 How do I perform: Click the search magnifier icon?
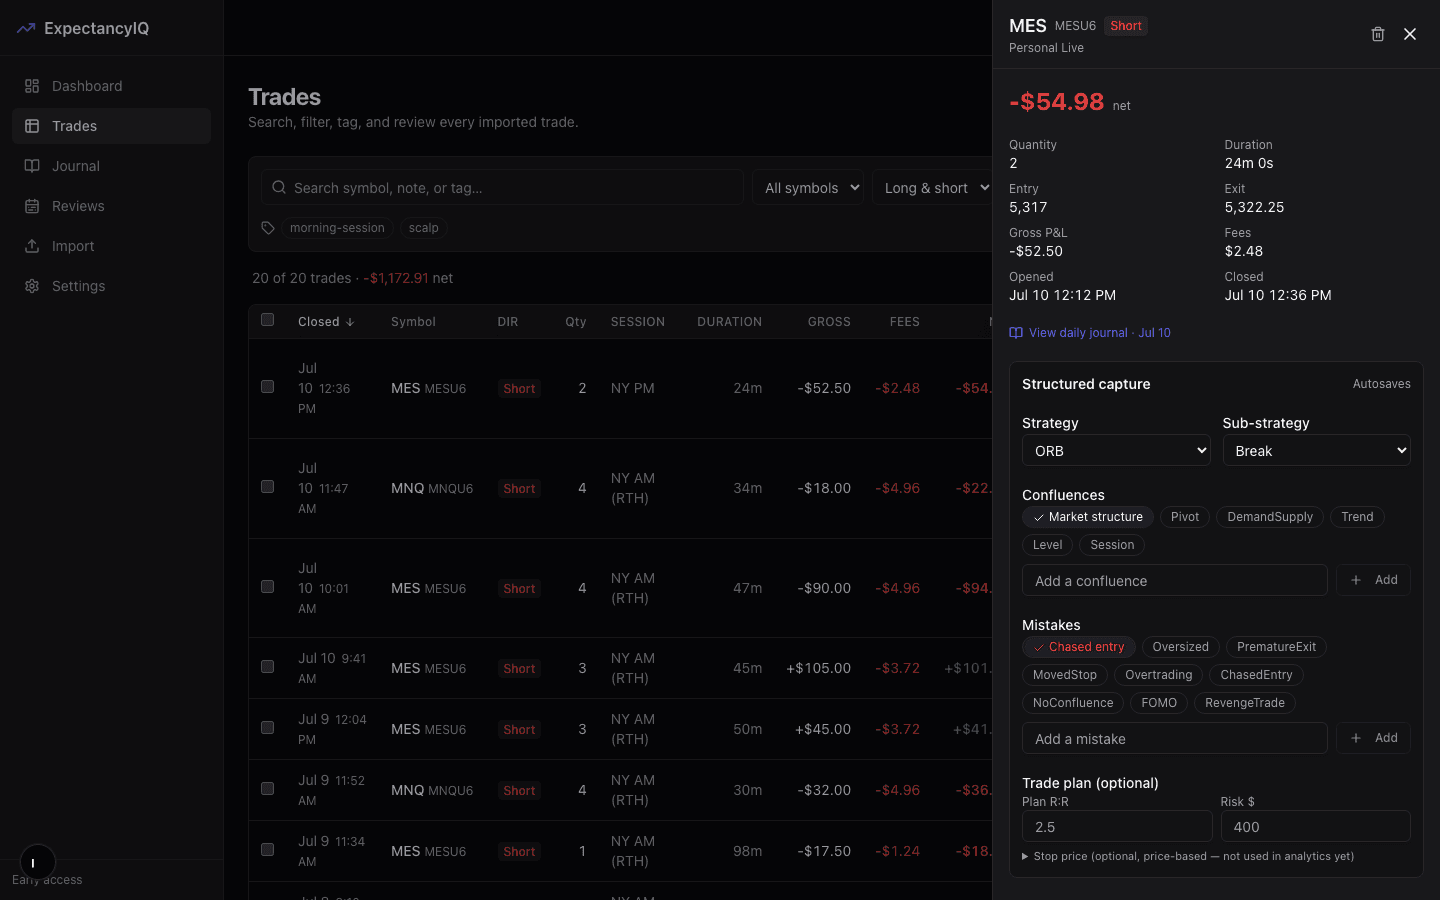(x=279, y=187)
